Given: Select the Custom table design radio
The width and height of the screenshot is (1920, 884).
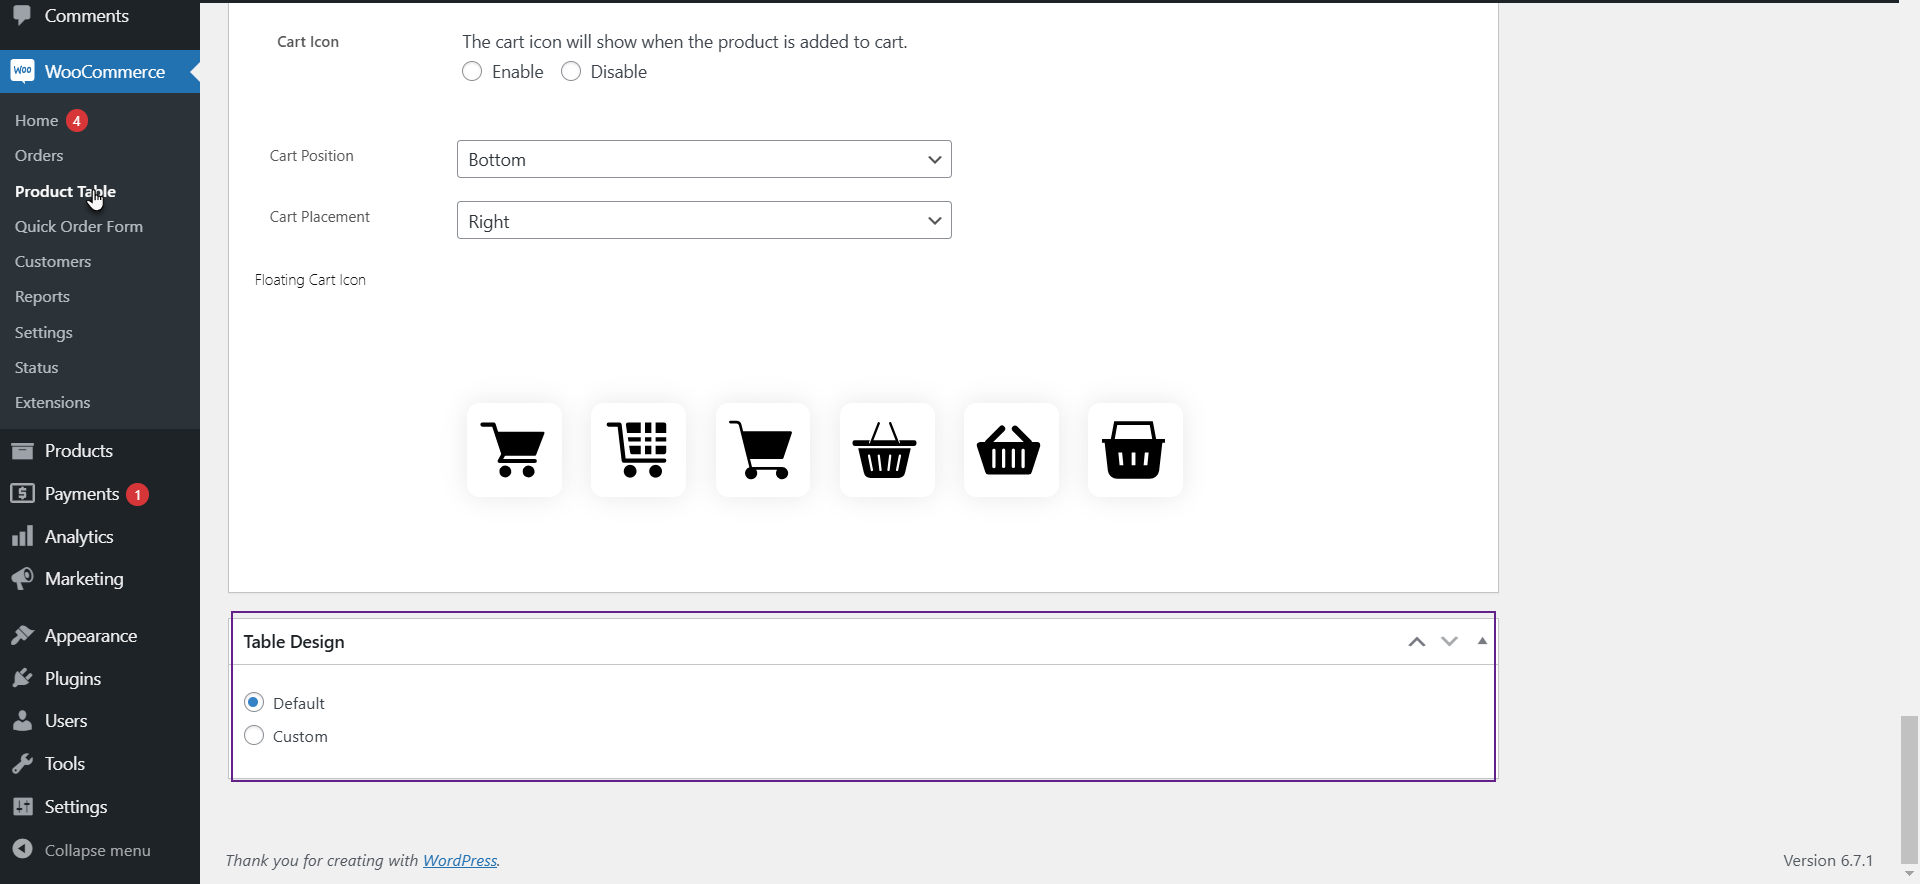Looking at the screenshot, I should click(x=254, y=736).
